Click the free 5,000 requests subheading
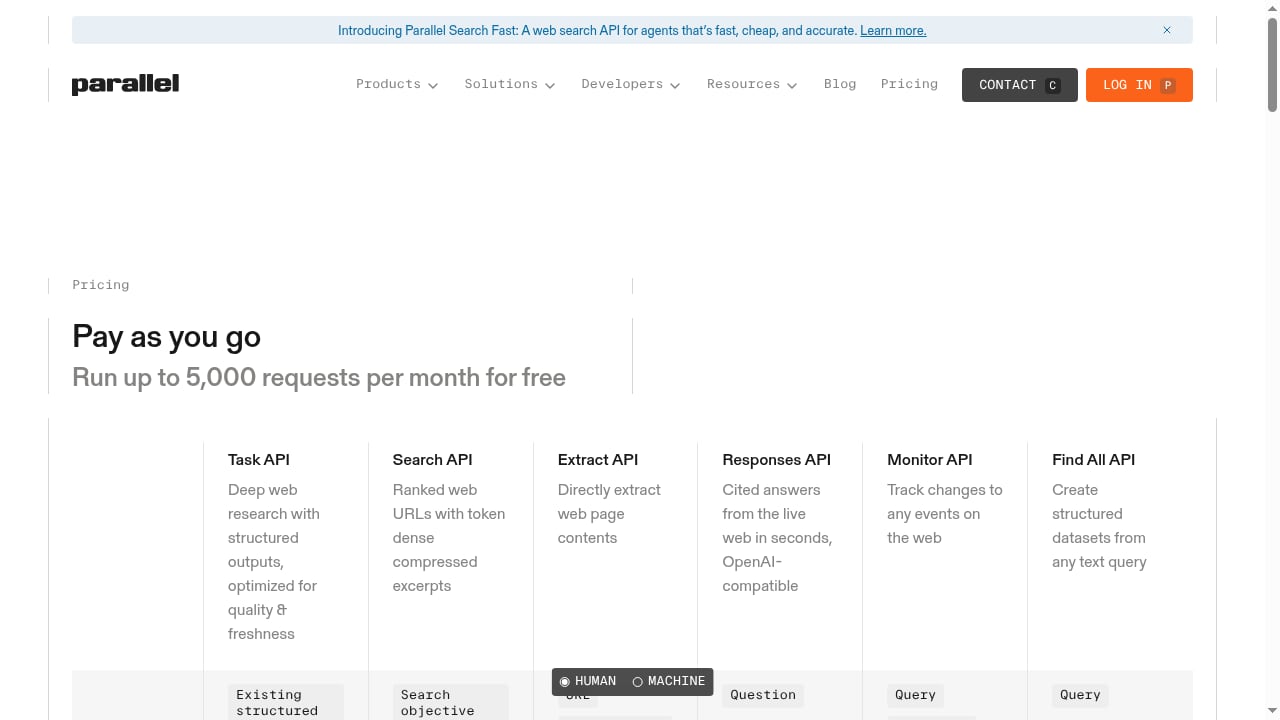This screenshot has width=1280, height=720. 319,377
